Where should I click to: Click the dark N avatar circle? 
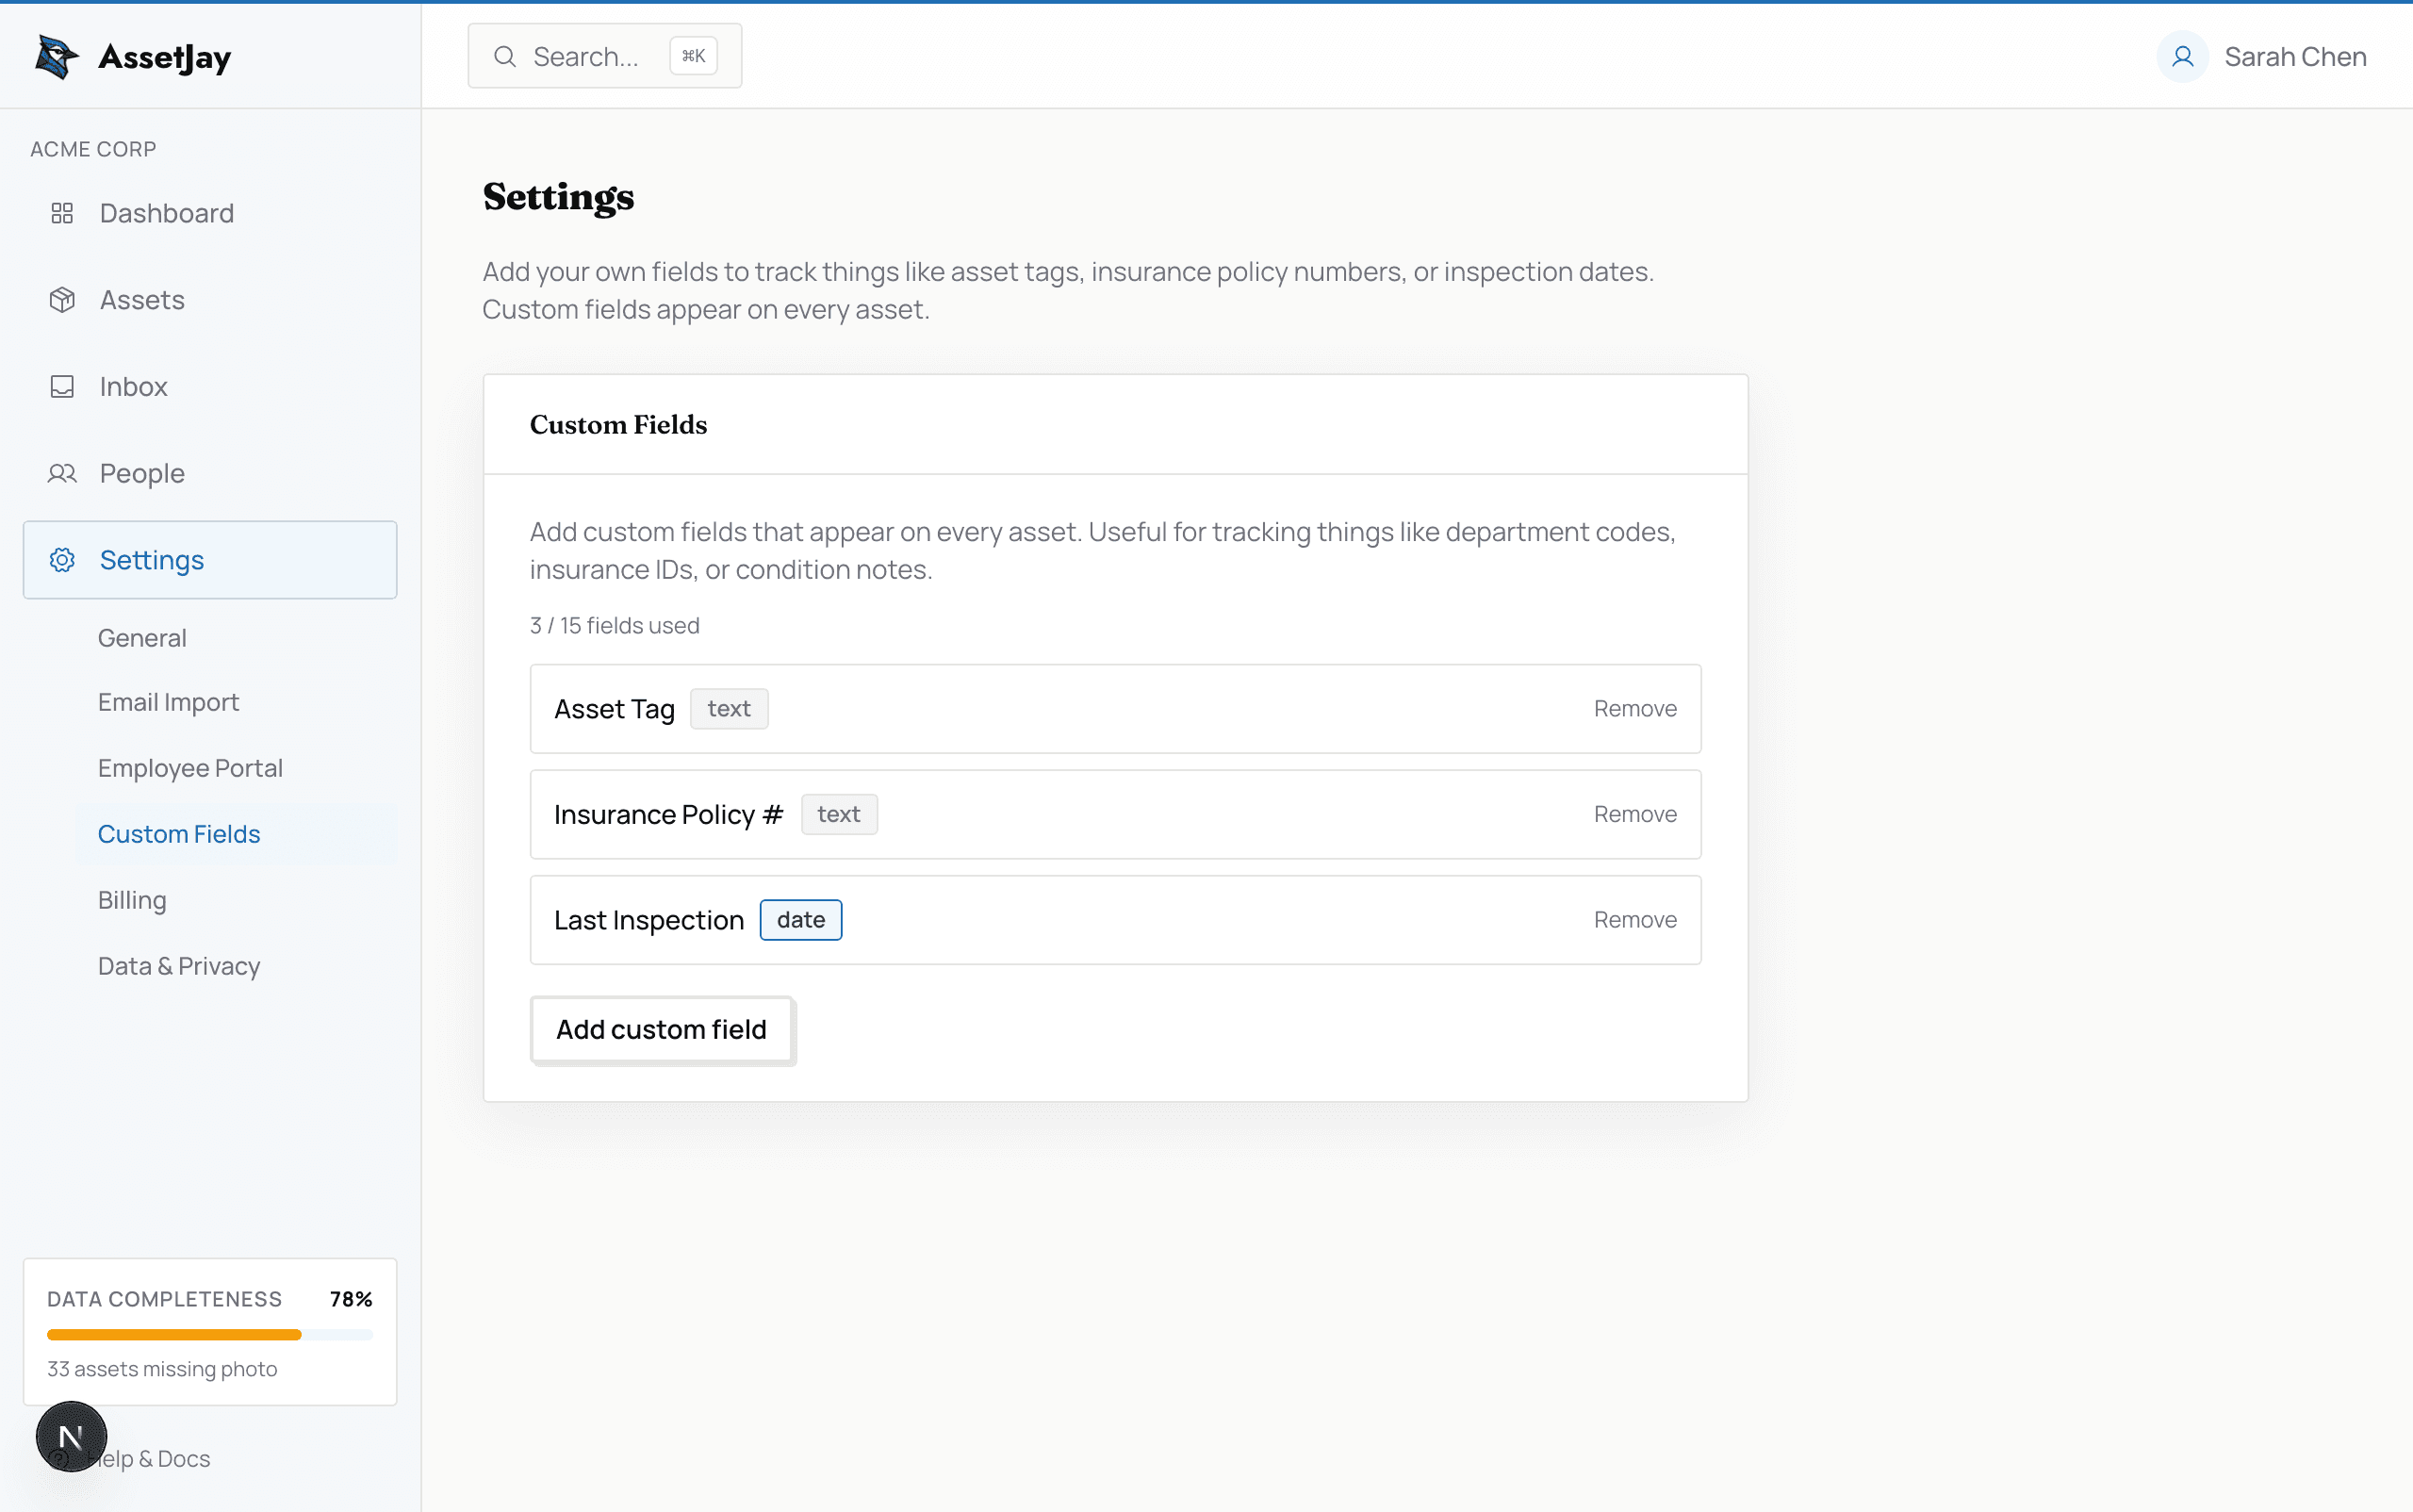pyautogui.click(x=70, y=1436)
